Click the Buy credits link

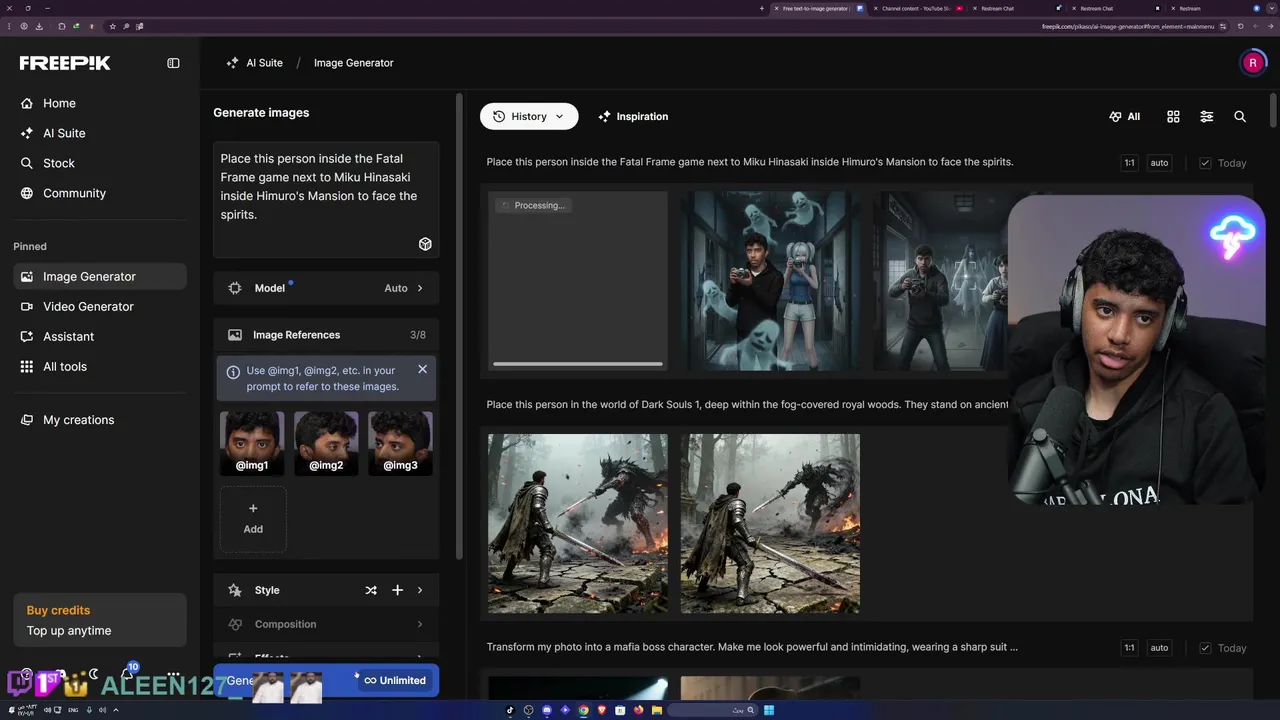pyautogui.click(x=58, y=610)
